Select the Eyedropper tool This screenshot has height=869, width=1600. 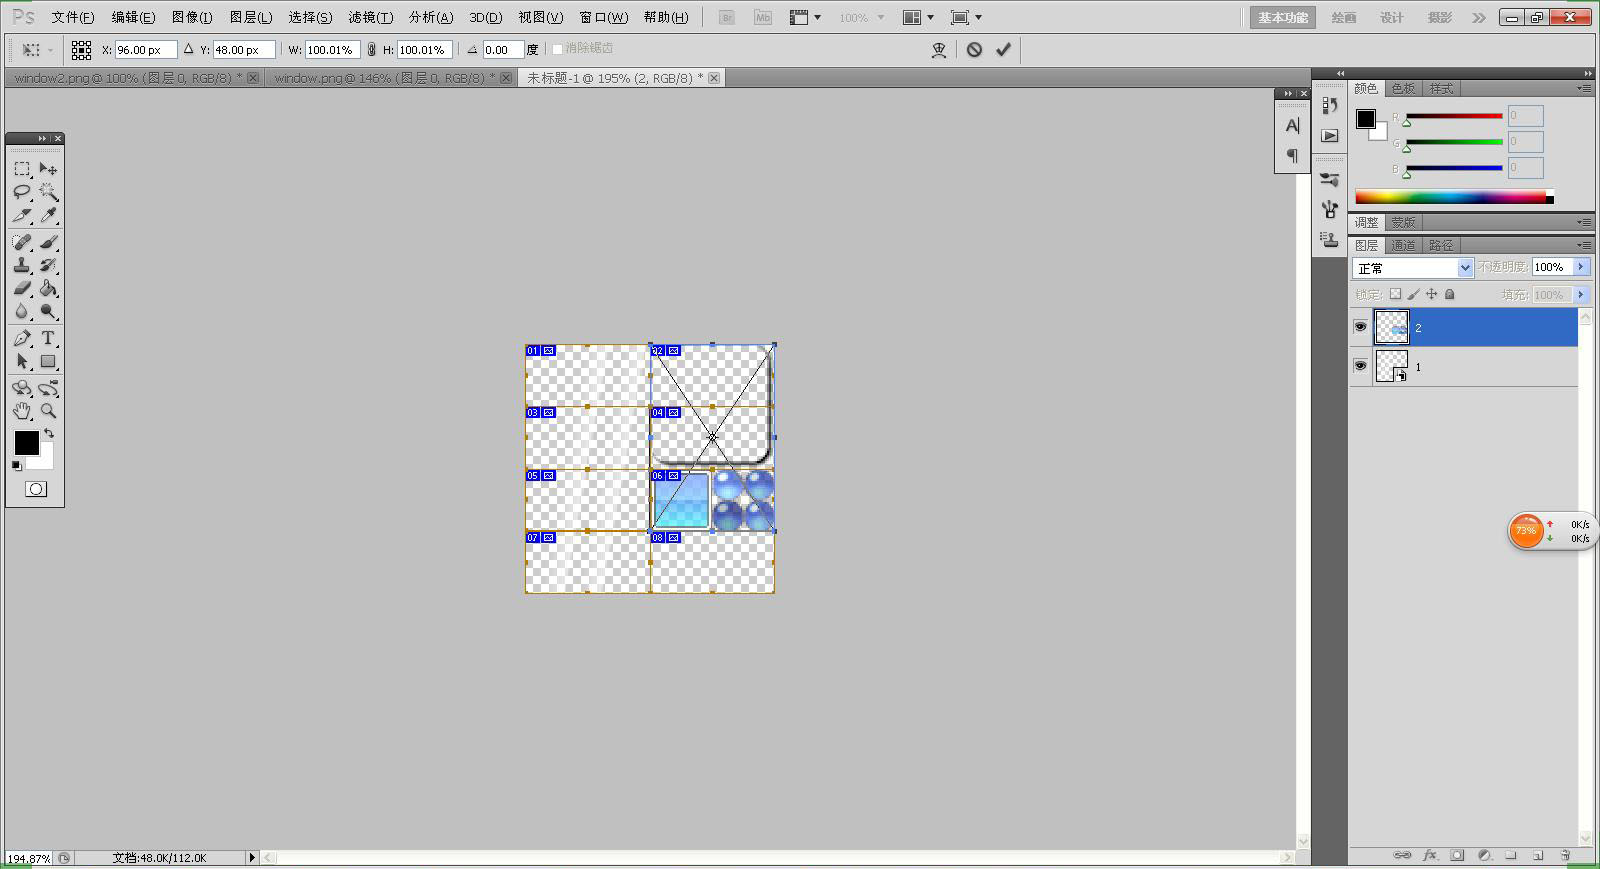(x=48, y=215)
